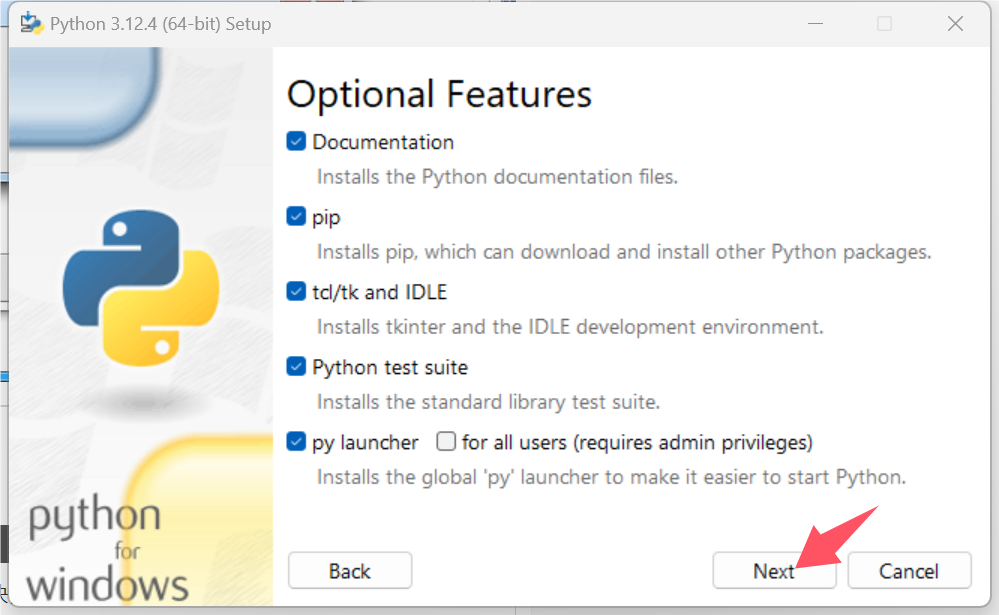
Task: Click the global 'py' launcher description text
Action: (x=611, y=477)
